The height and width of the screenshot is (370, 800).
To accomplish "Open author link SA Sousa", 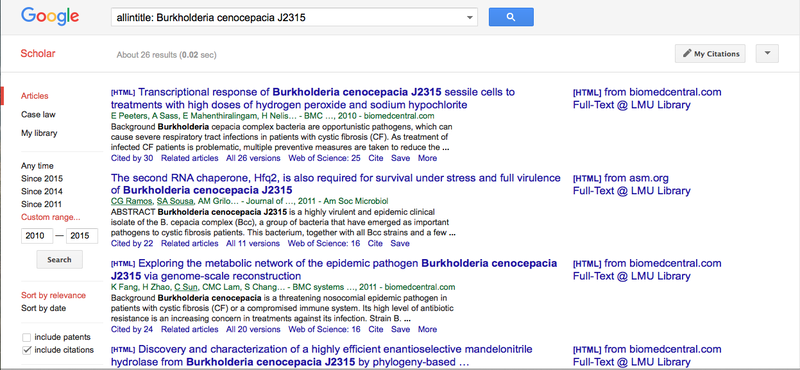I will coord(174,202).
